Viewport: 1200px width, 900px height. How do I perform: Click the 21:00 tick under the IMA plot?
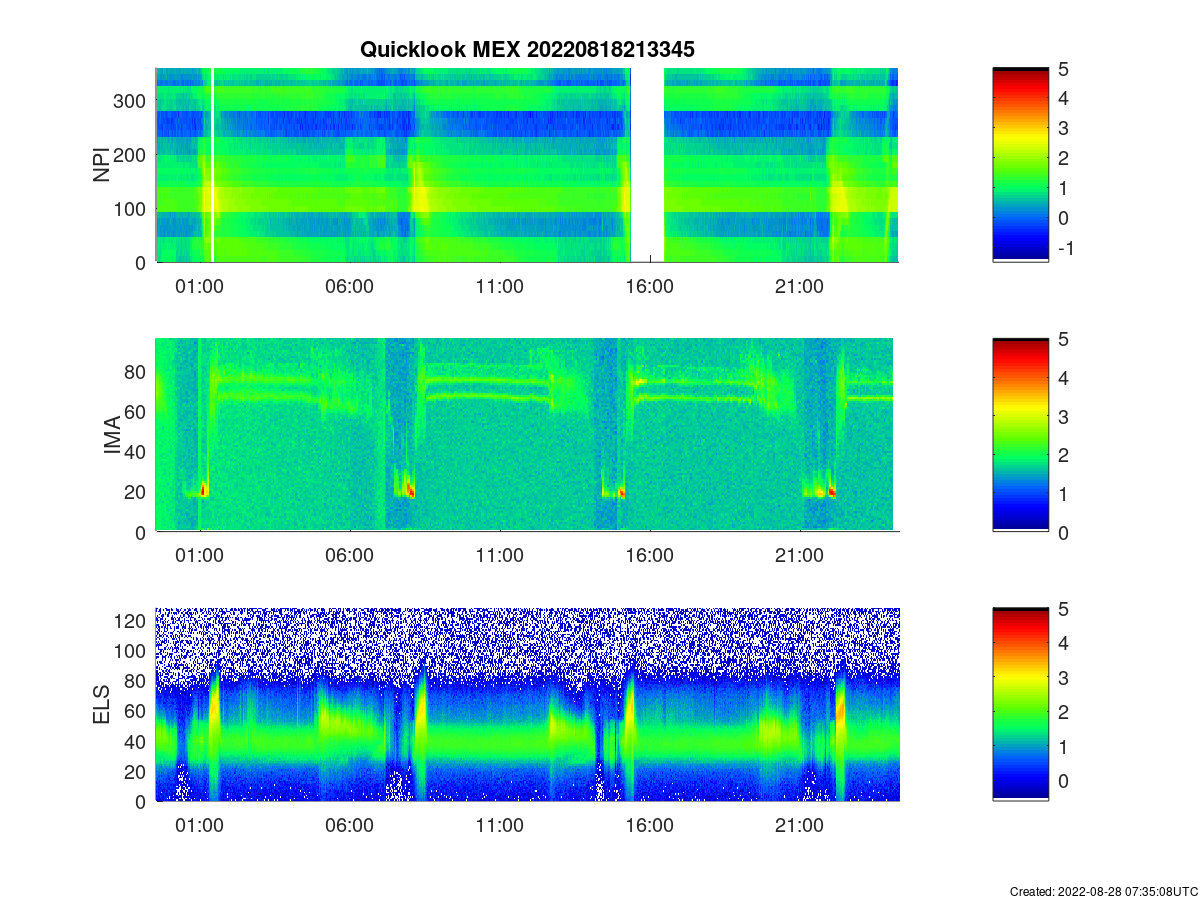click(800, 556)
